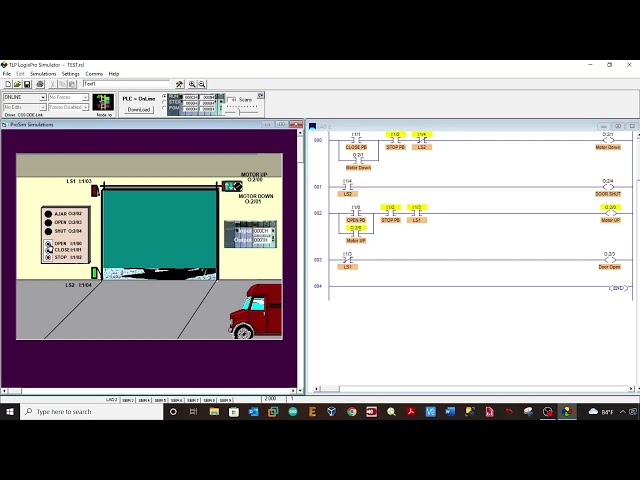Open the Edit menu
Image resolution: width=640 pixels, height=480 pixels.
pos(20,74)
